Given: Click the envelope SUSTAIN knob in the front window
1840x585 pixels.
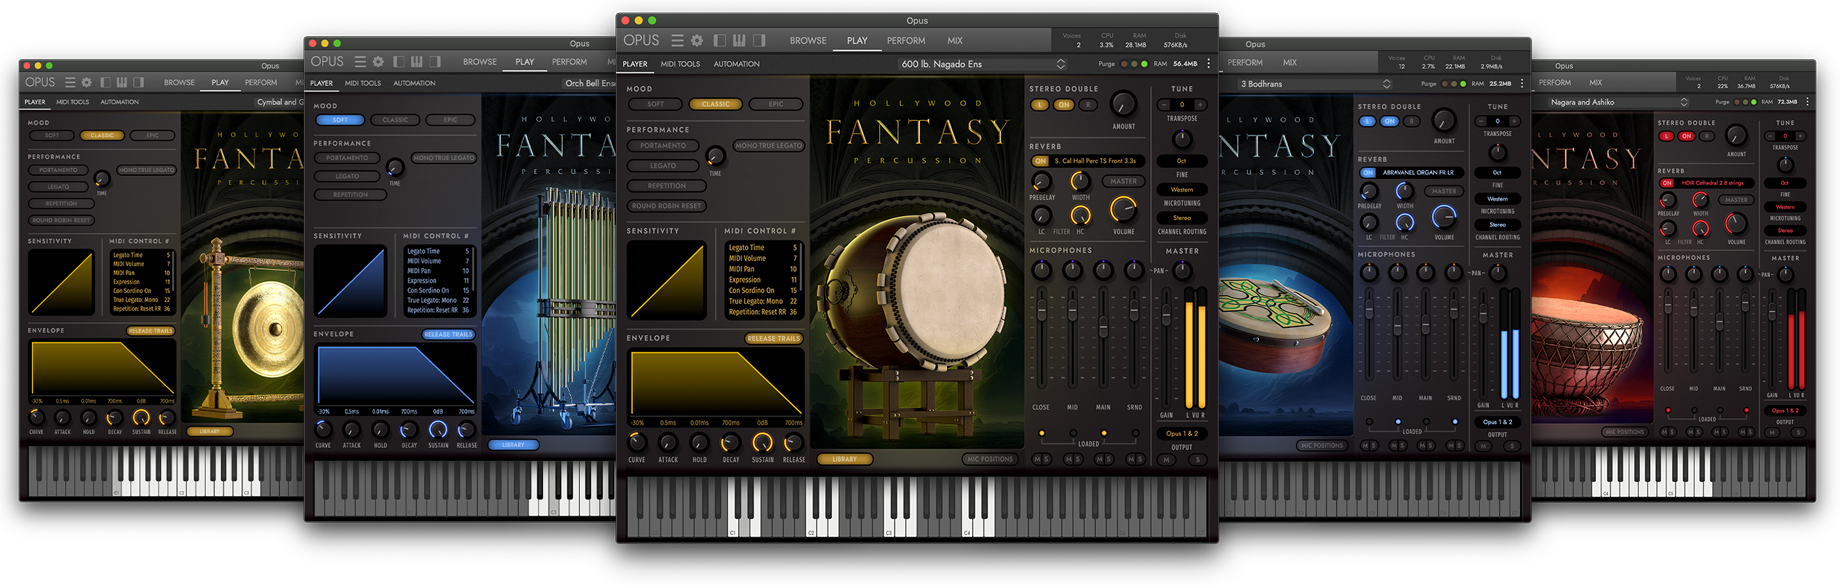Looking at the screenshot, I should pos(762,442).
